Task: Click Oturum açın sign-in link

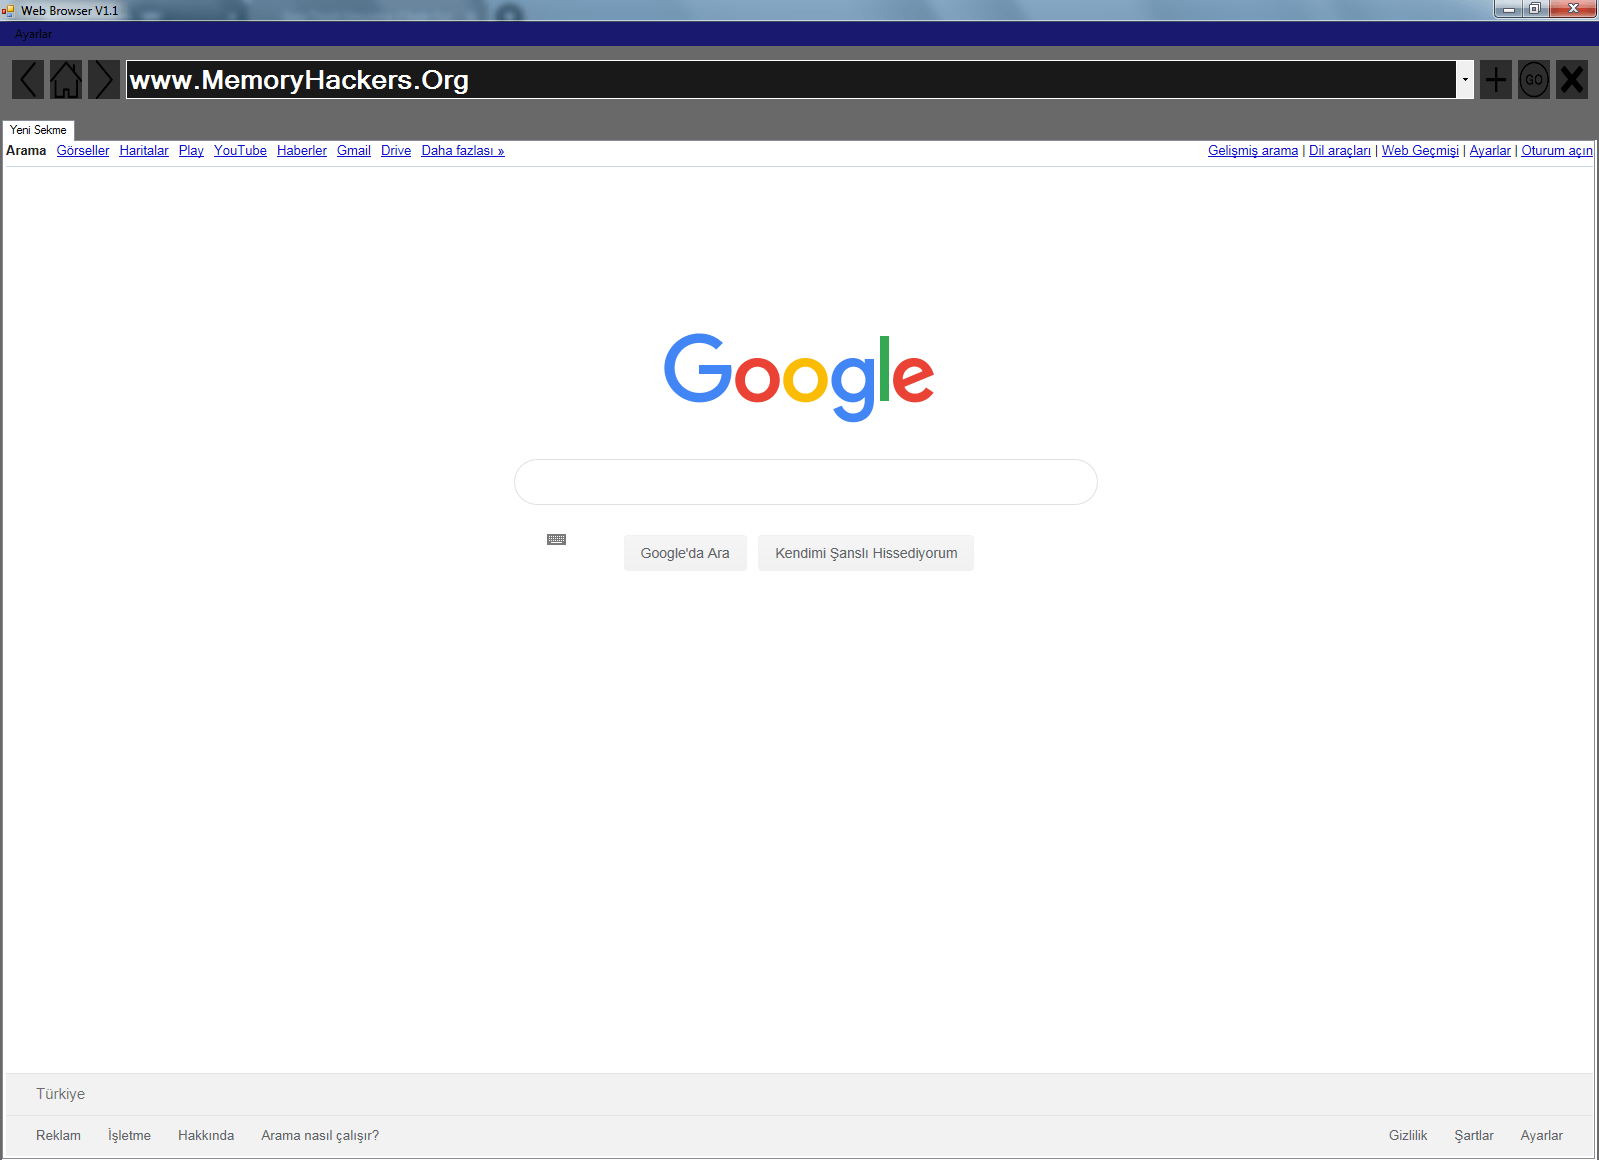Action: pyautogui.click(x=1557, y=151)
